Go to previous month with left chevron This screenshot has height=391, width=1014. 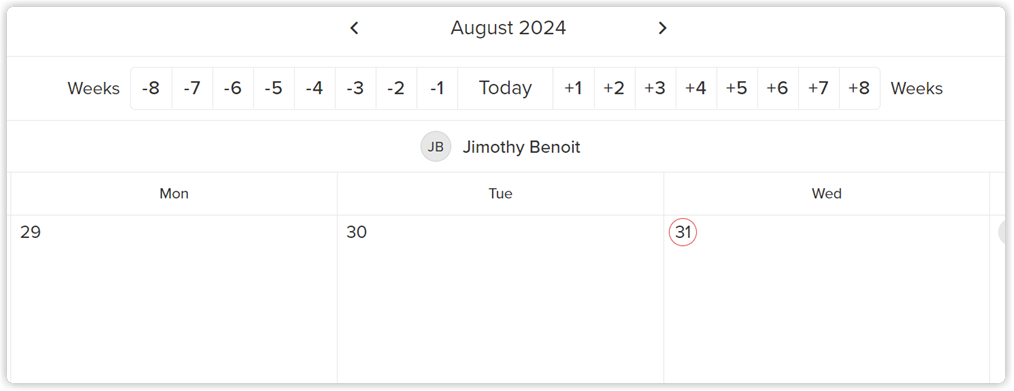(x=354, y=28)
